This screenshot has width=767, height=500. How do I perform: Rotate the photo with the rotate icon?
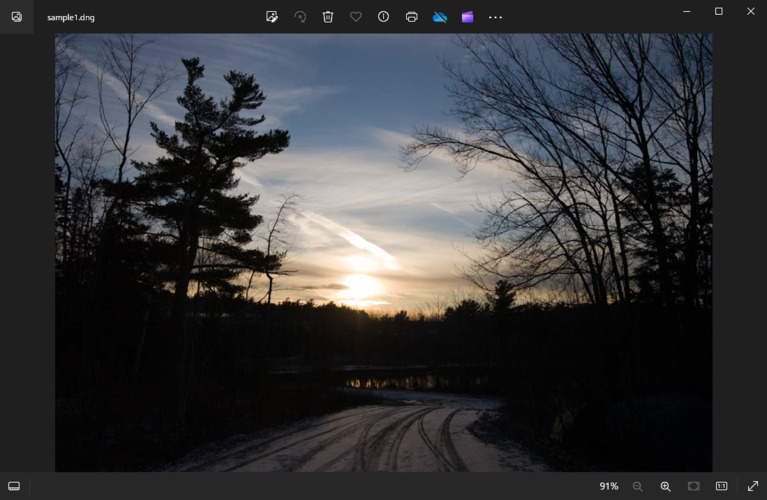click(x=300, y=17)
